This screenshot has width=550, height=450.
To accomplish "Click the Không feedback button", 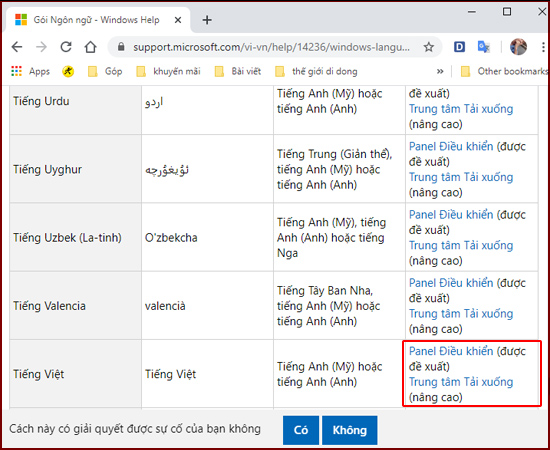I will tap(350, 430).
